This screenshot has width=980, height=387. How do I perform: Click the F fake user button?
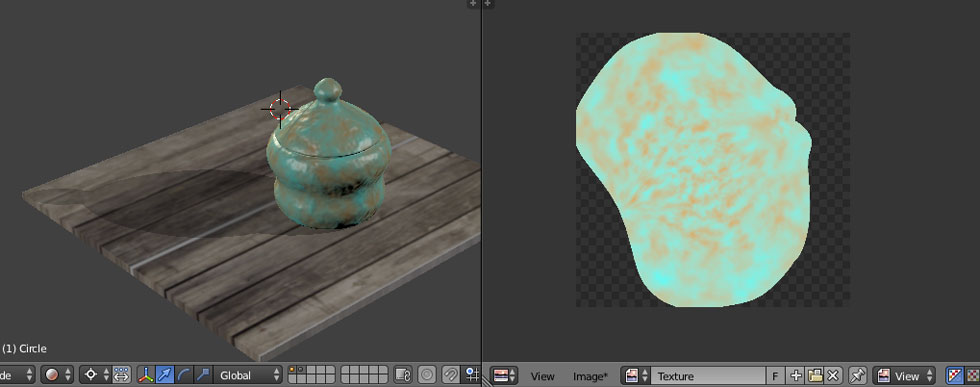[776, 376]
